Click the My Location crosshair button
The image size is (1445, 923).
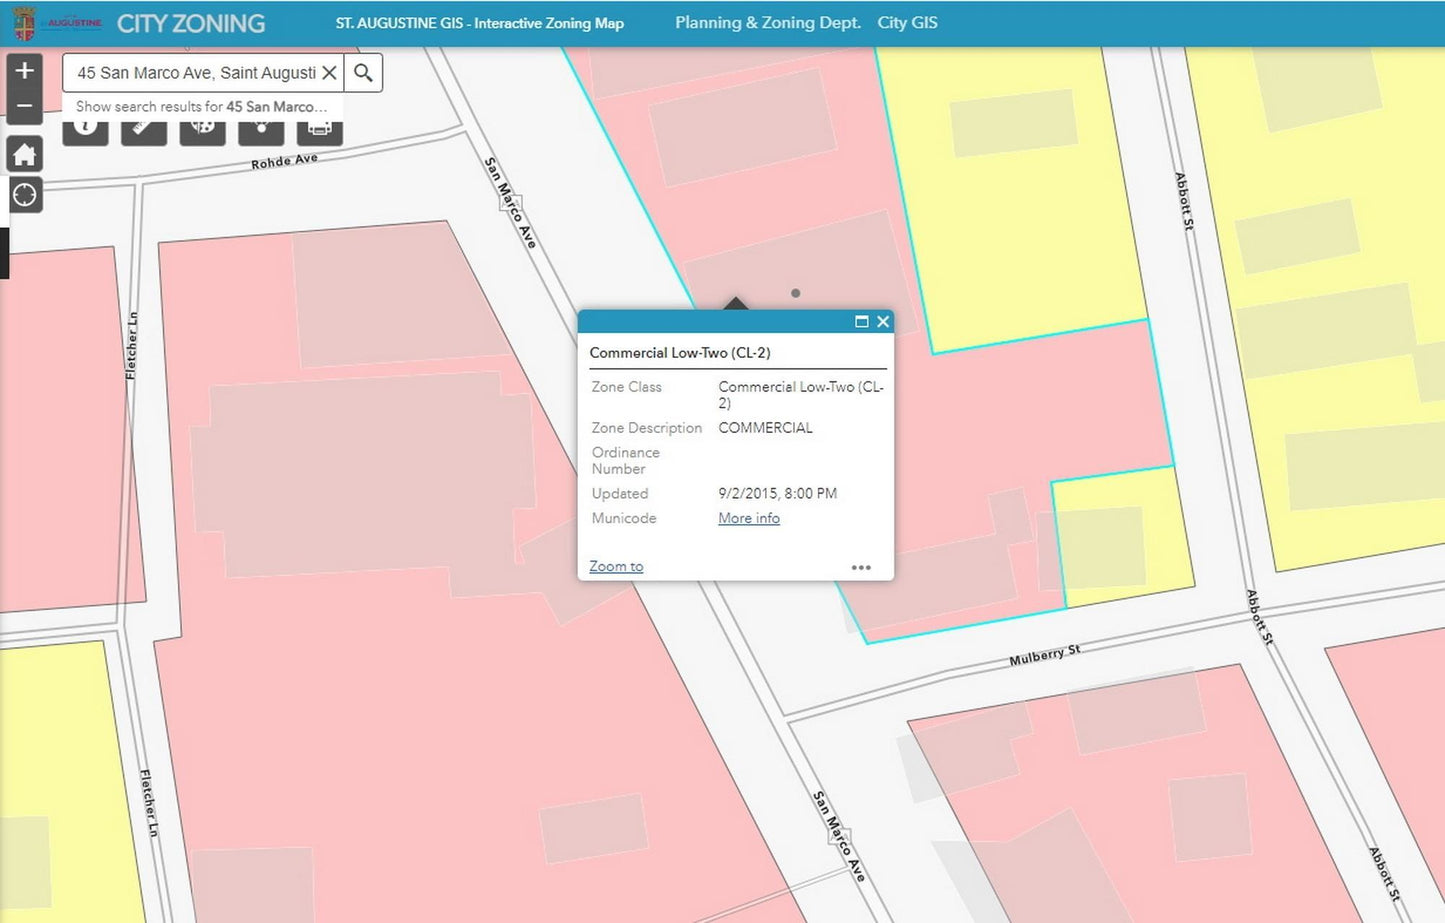(25, 195)
